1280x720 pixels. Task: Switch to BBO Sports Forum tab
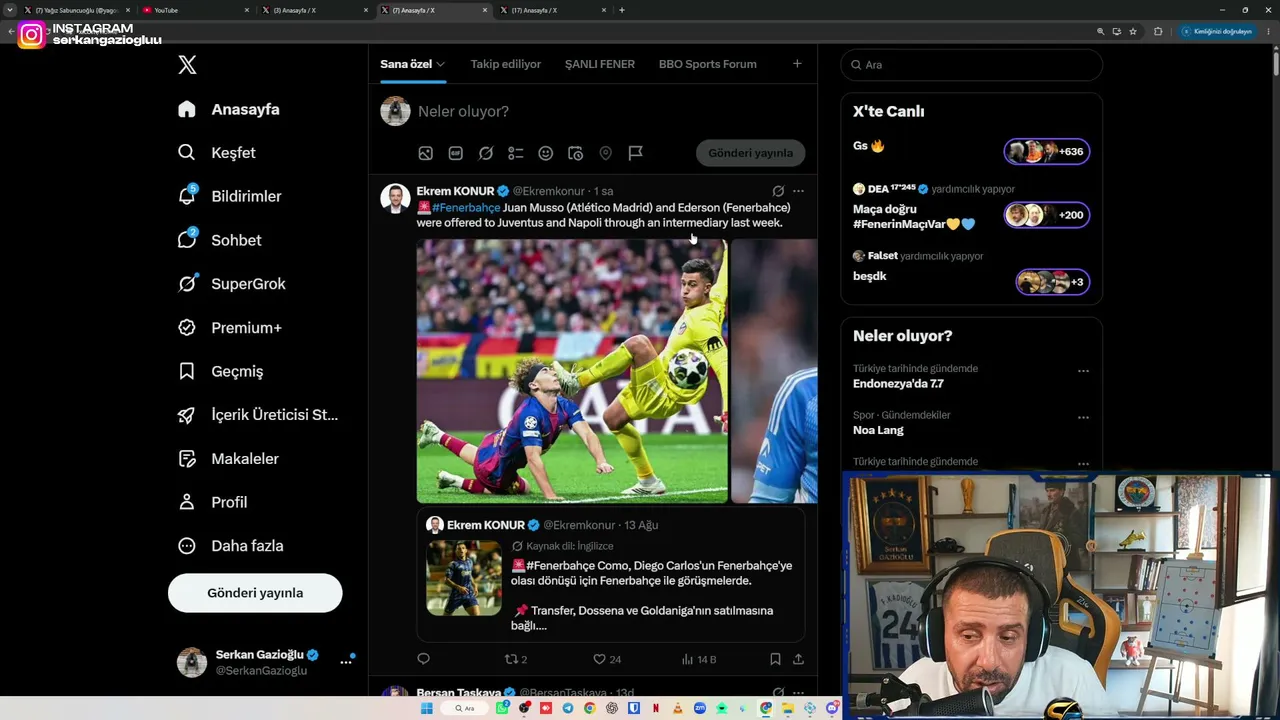(x=708, y=64)
